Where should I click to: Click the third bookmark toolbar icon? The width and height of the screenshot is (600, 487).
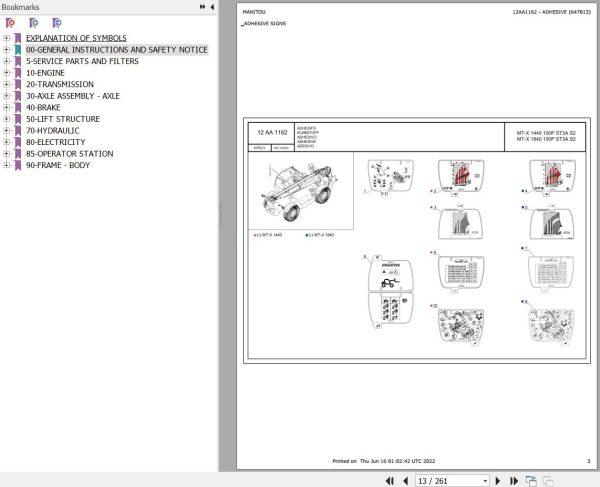(57, 23)
